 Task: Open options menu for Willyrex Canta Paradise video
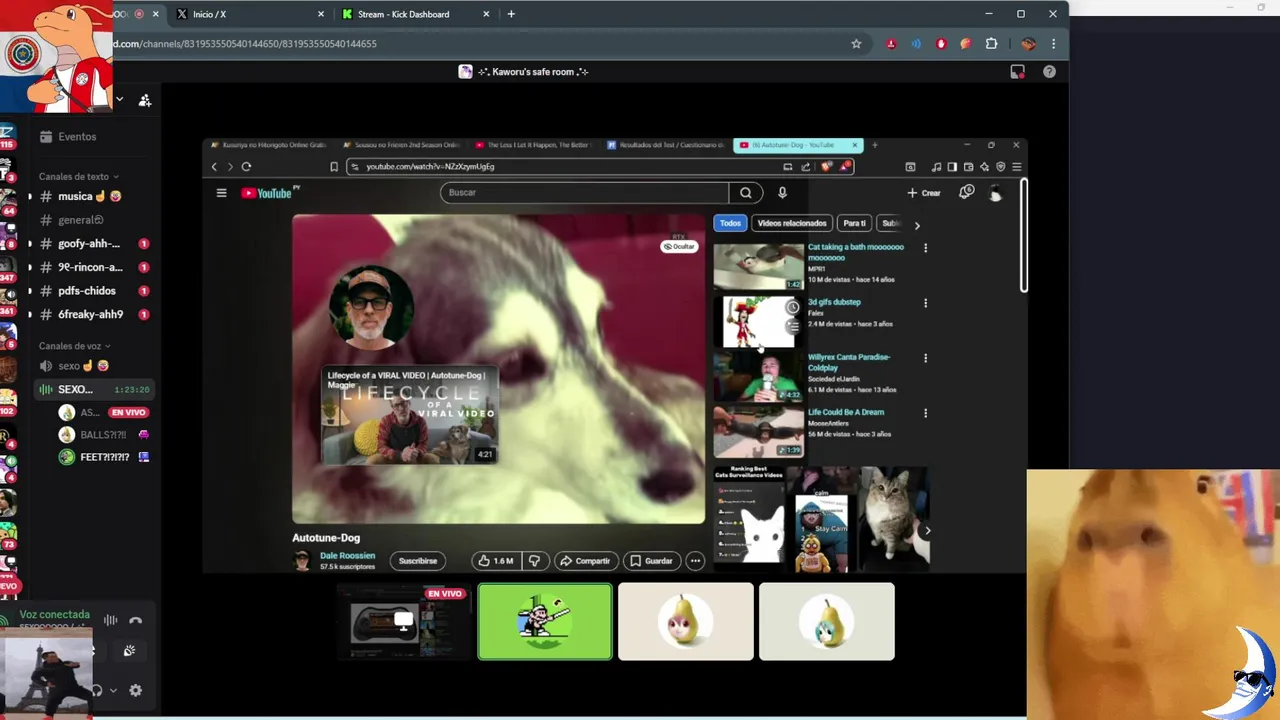point(925,358)
